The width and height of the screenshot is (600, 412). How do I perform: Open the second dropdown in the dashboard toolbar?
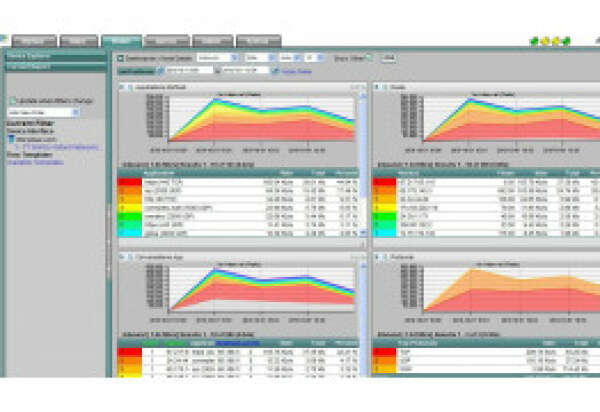[258, 58]
